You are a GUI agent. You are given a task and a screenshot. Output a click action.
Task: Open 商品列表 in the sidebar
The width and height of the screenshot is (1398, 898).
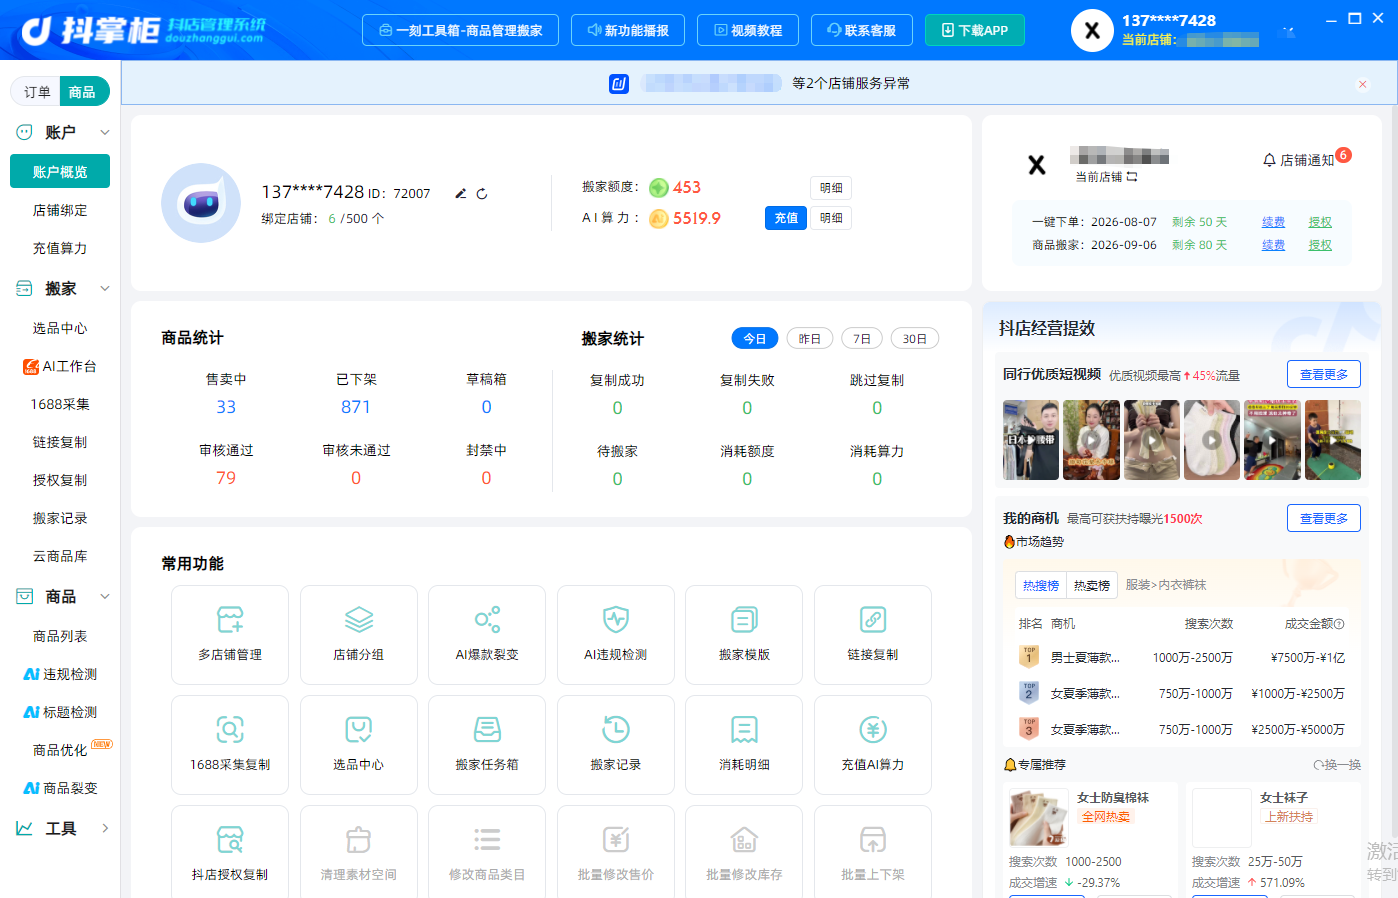point(60,636)
